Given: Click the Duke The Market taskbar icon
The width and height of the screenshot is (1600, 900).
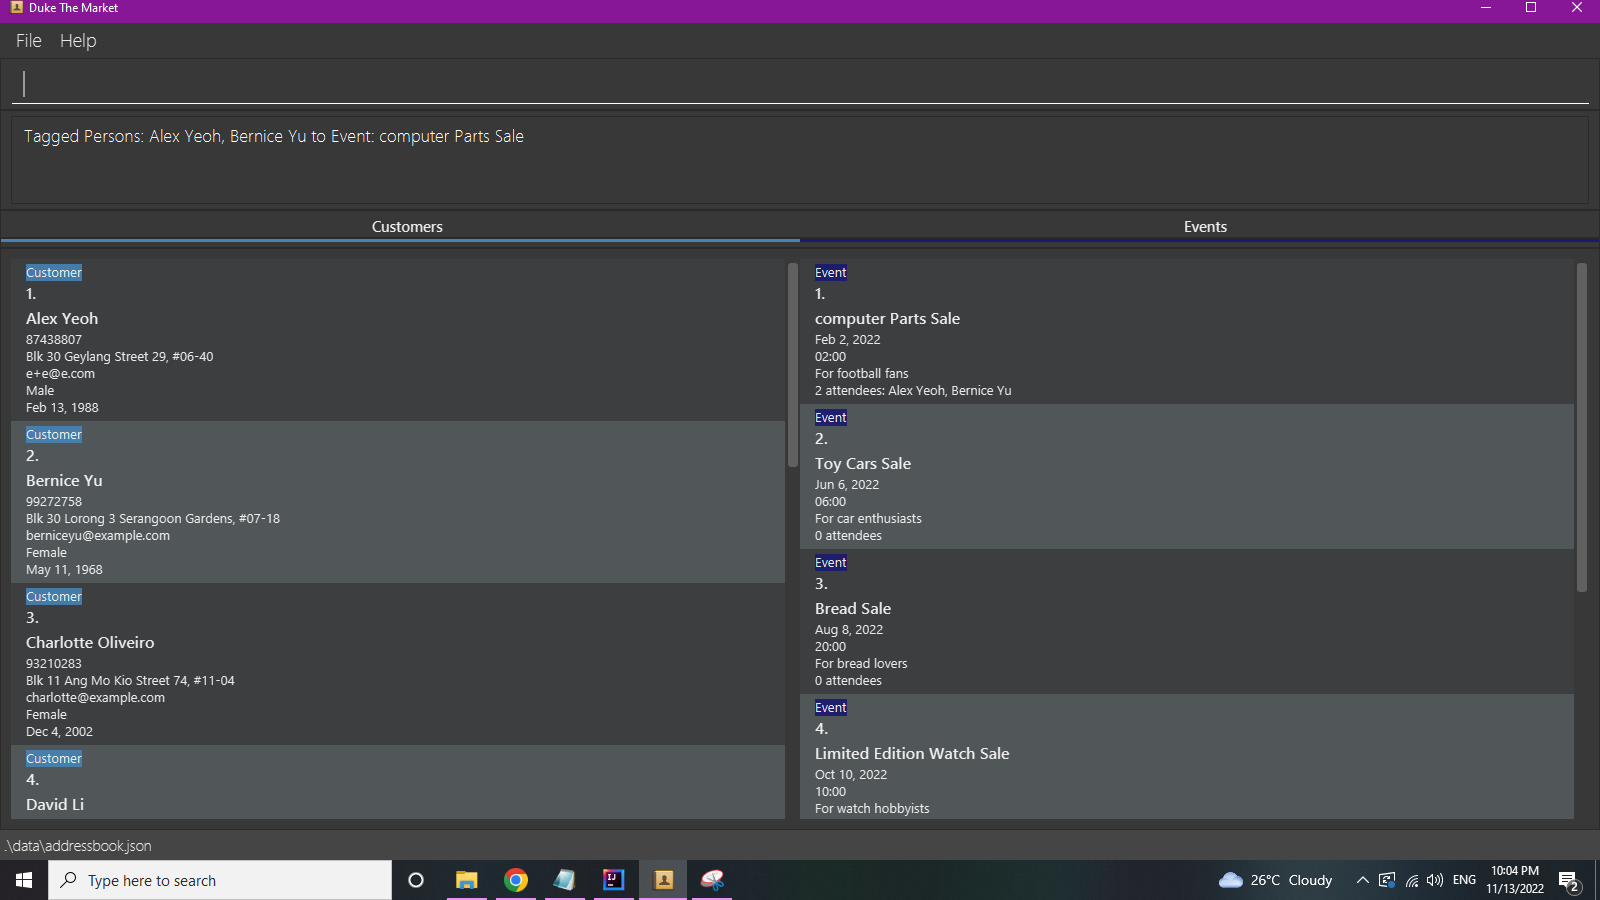Looking at the screenshot, I should [663, 880].
